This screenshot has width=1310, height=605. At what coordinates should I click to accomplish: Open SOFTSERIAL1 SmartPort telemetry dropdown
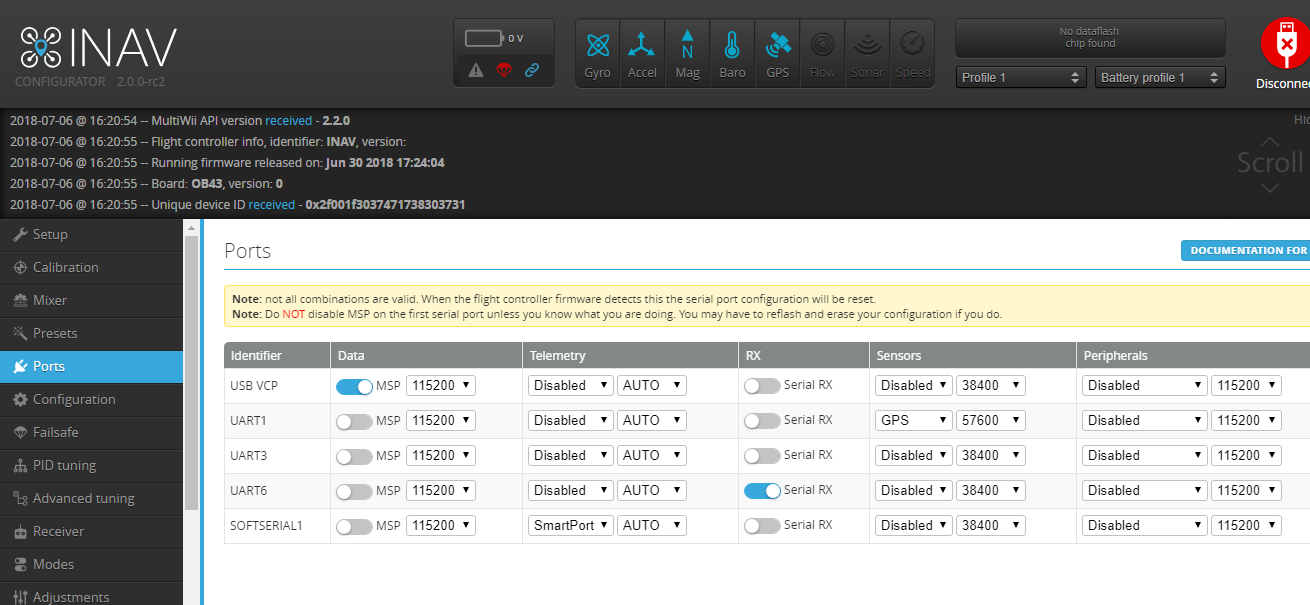coord(571,525)
